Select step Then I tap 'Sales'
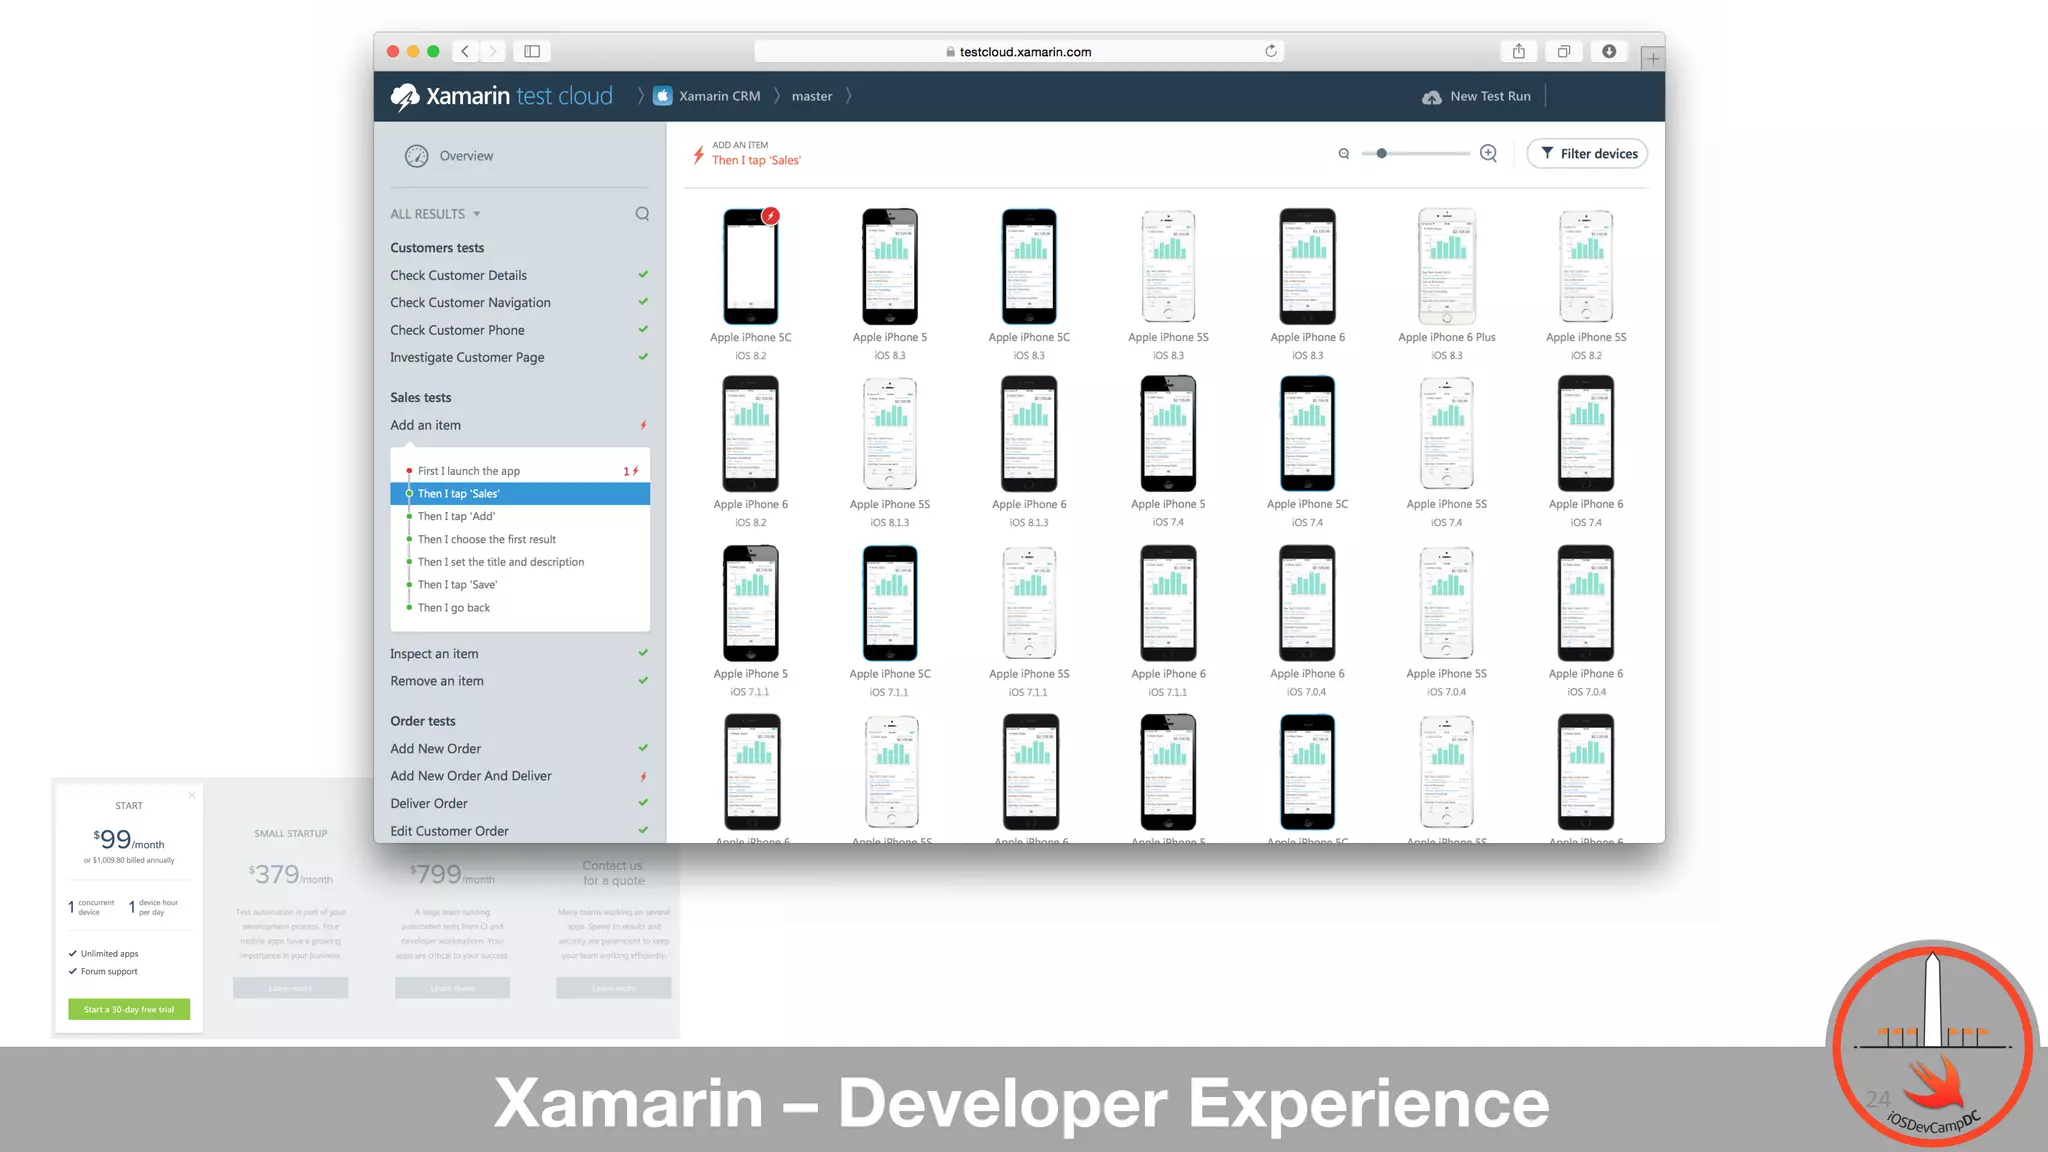This screenshot has width=2048, height=1152. 520,494
